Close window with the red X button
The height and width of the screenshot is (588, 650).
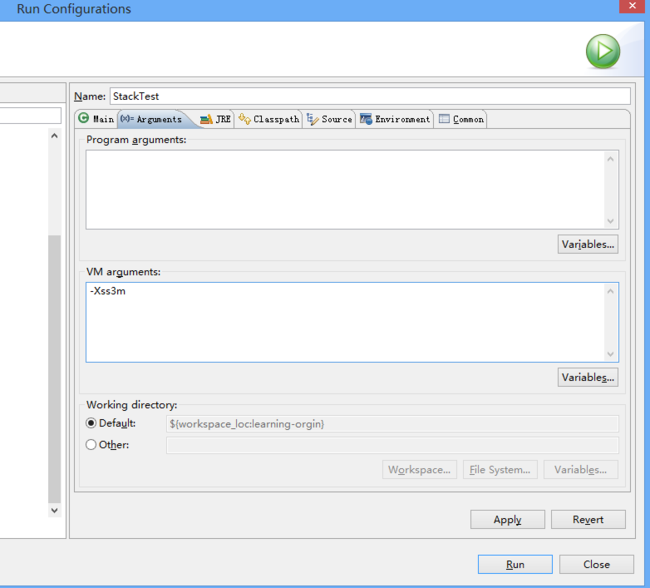coord(632,6)
